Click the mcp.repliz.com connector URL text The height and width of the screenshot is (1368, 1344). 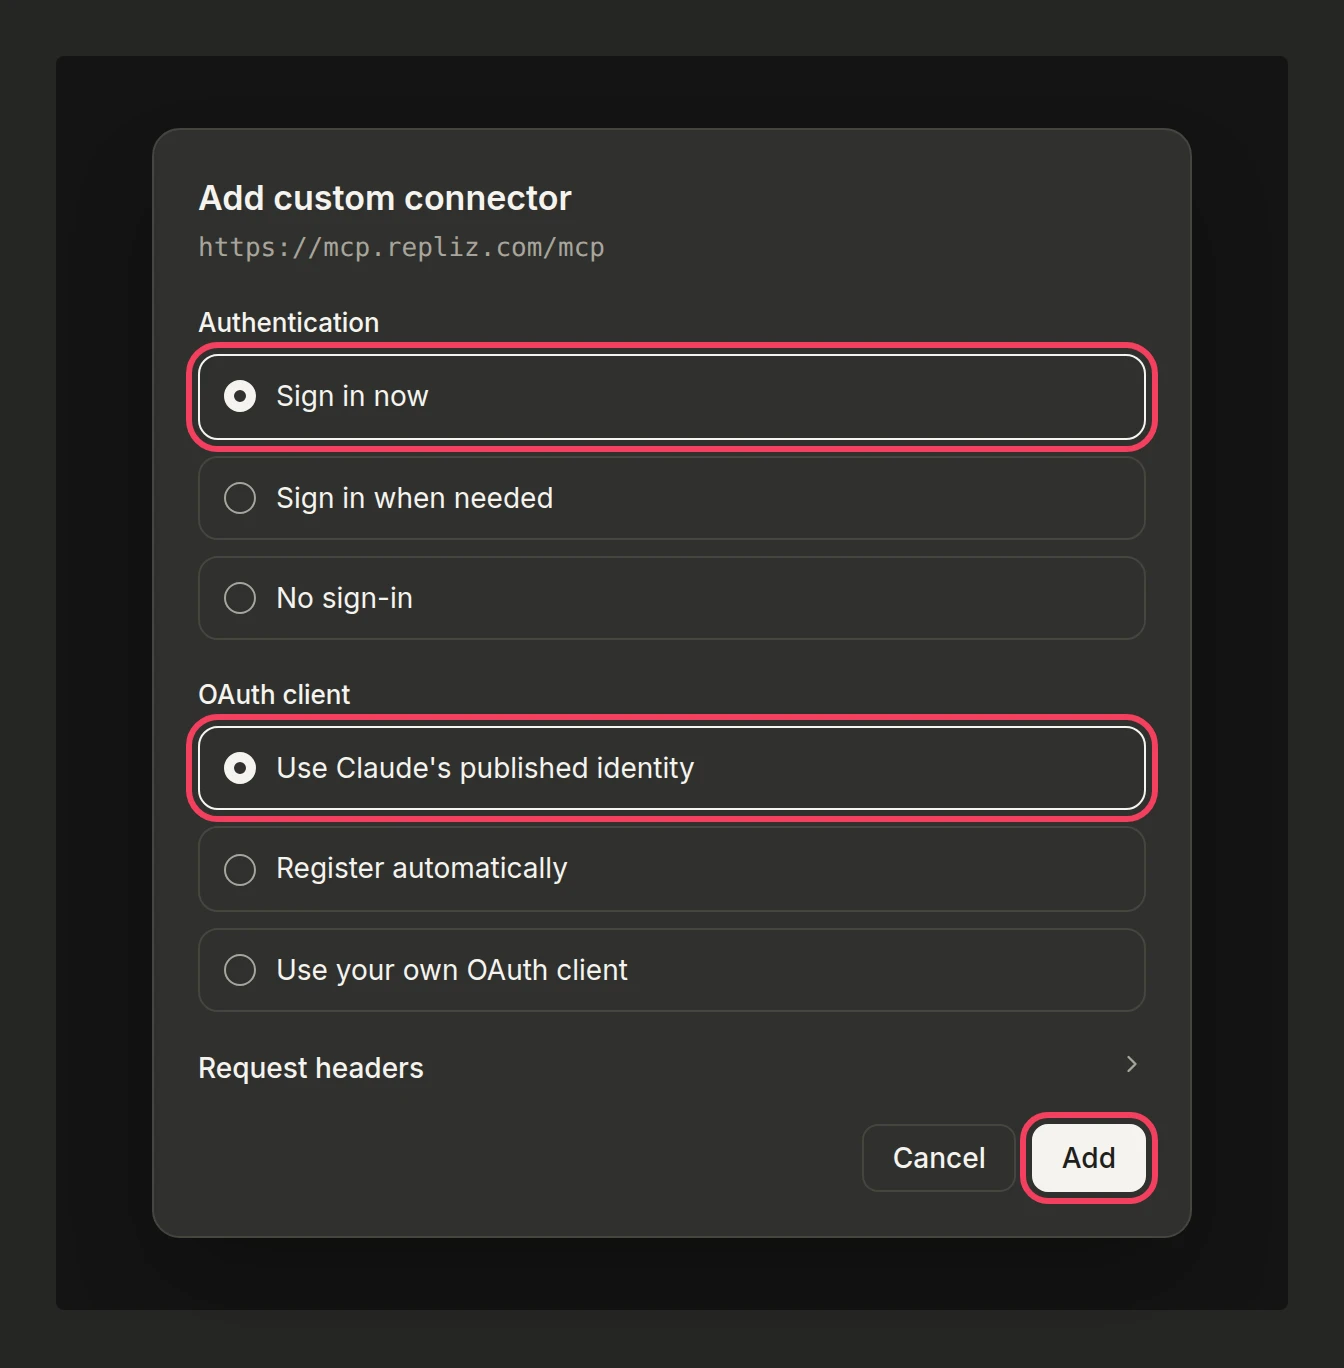[401, 247]
